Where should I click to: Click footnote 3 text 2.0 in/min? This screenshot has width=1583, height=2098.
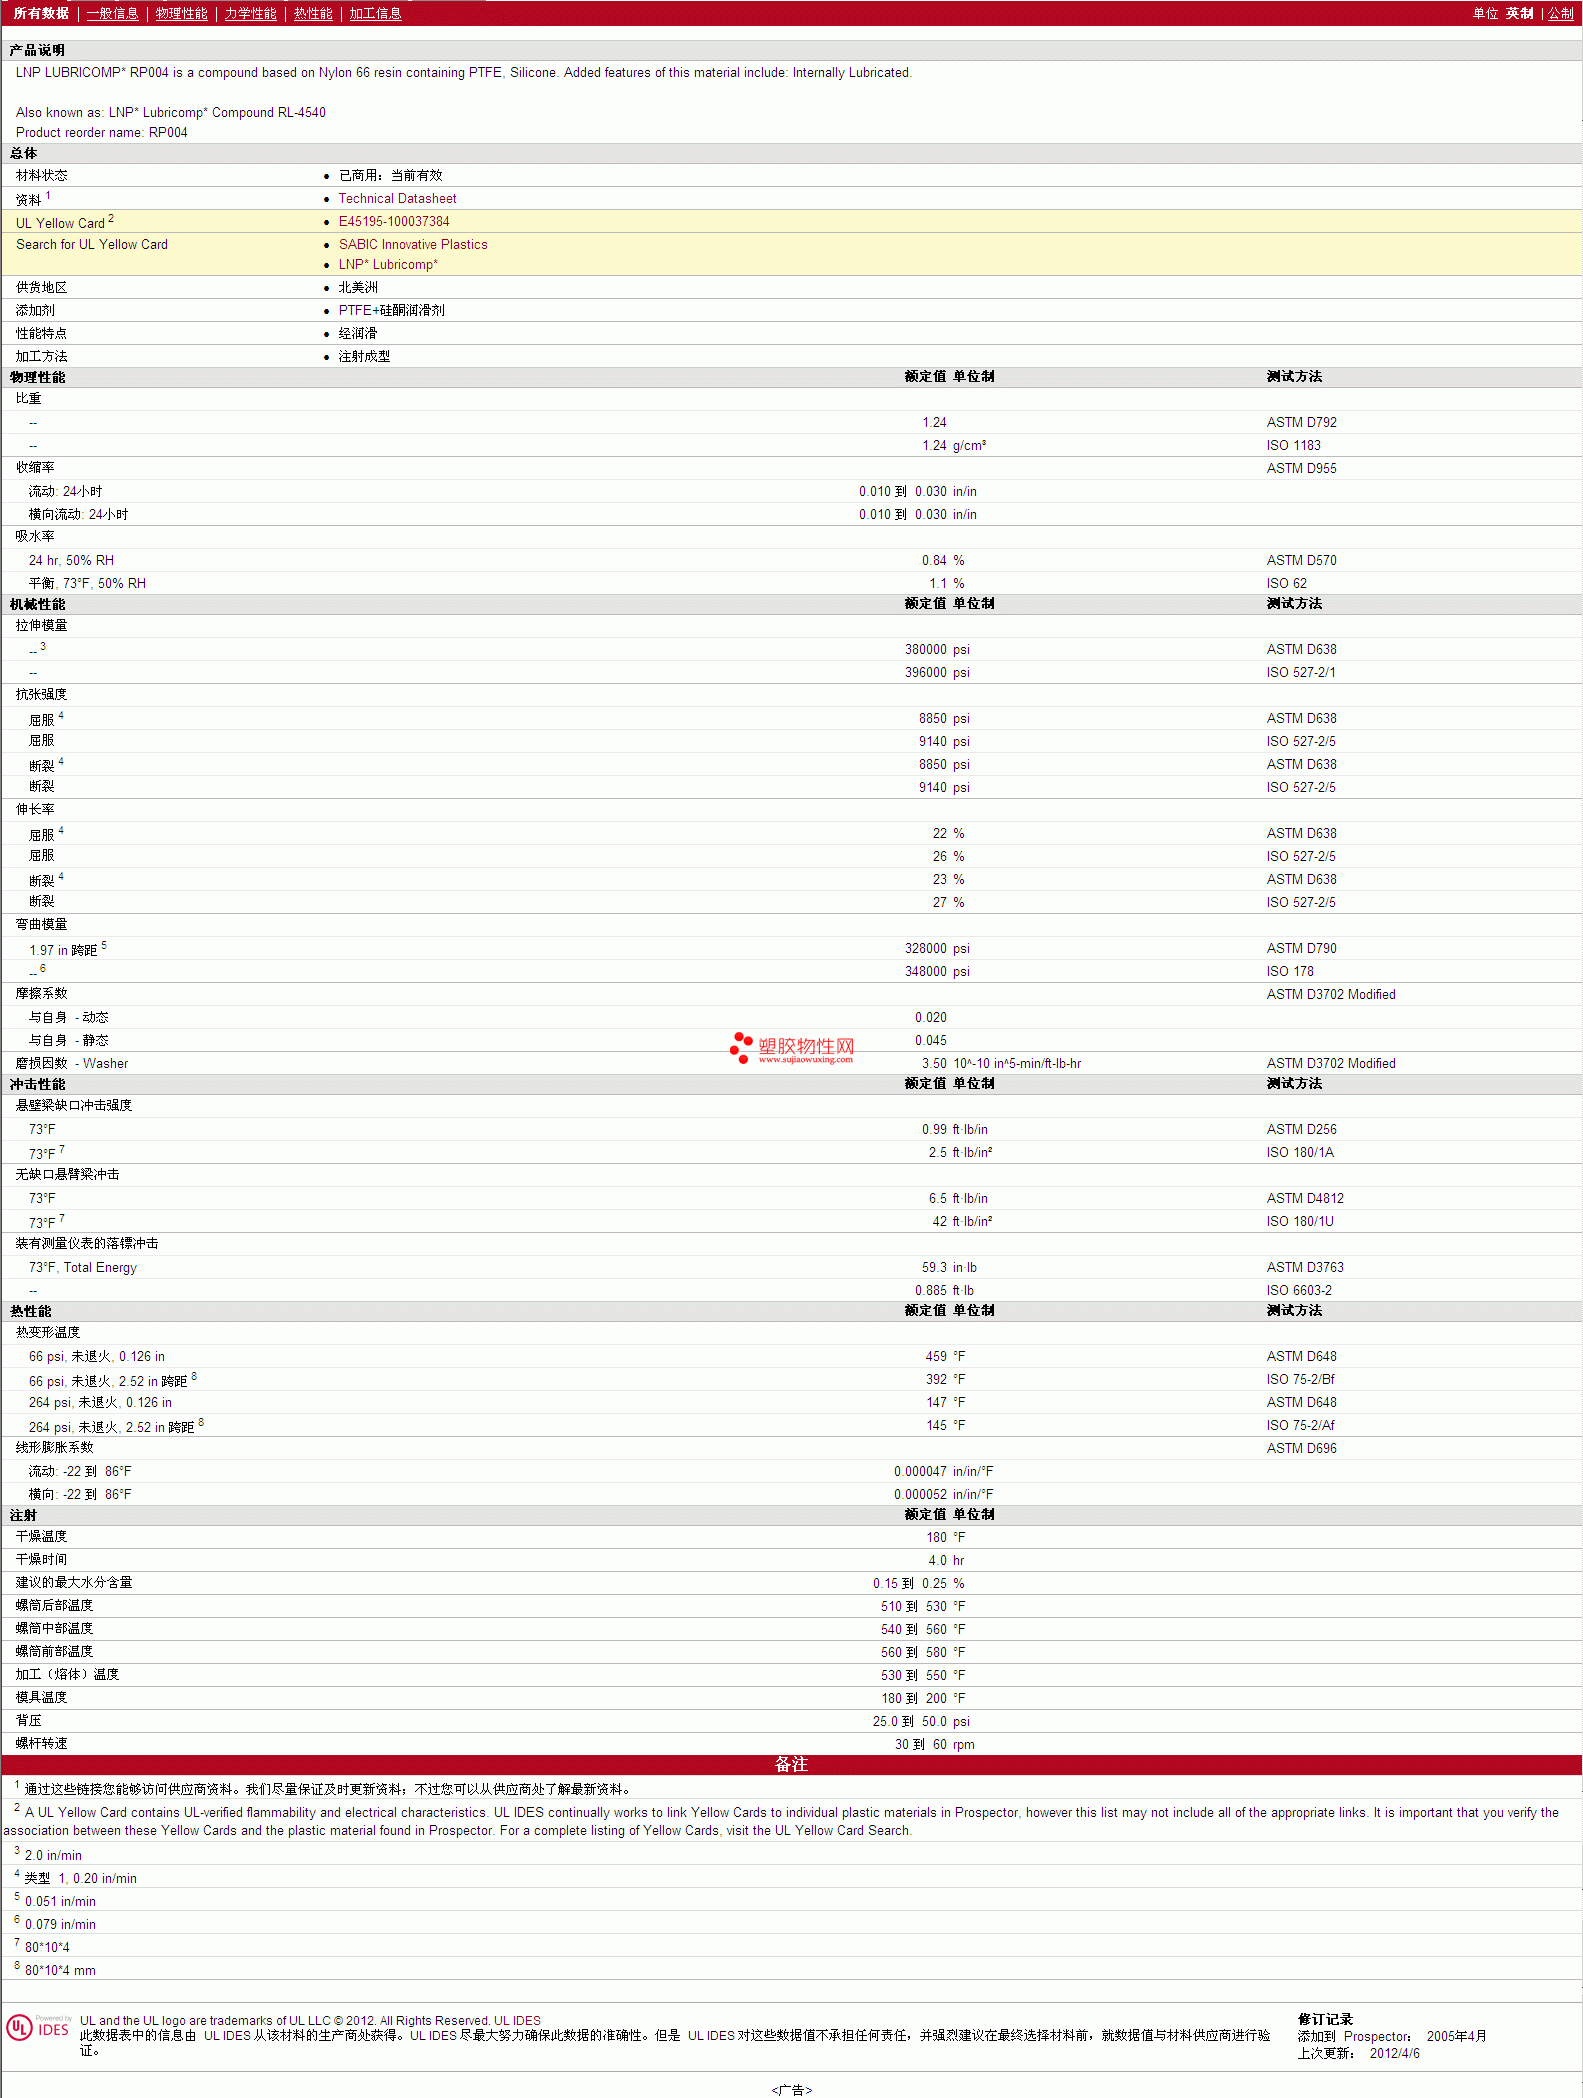pos(53,1856)
